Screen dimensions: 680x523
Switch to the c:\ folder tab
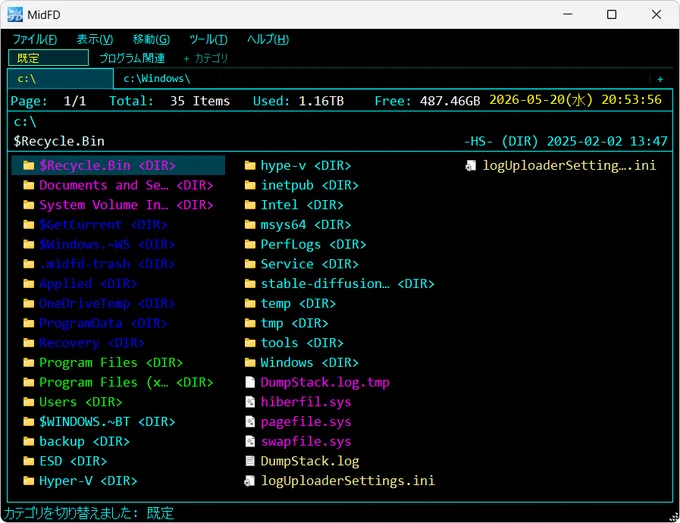pyautogui.click(x=60, y=78)
